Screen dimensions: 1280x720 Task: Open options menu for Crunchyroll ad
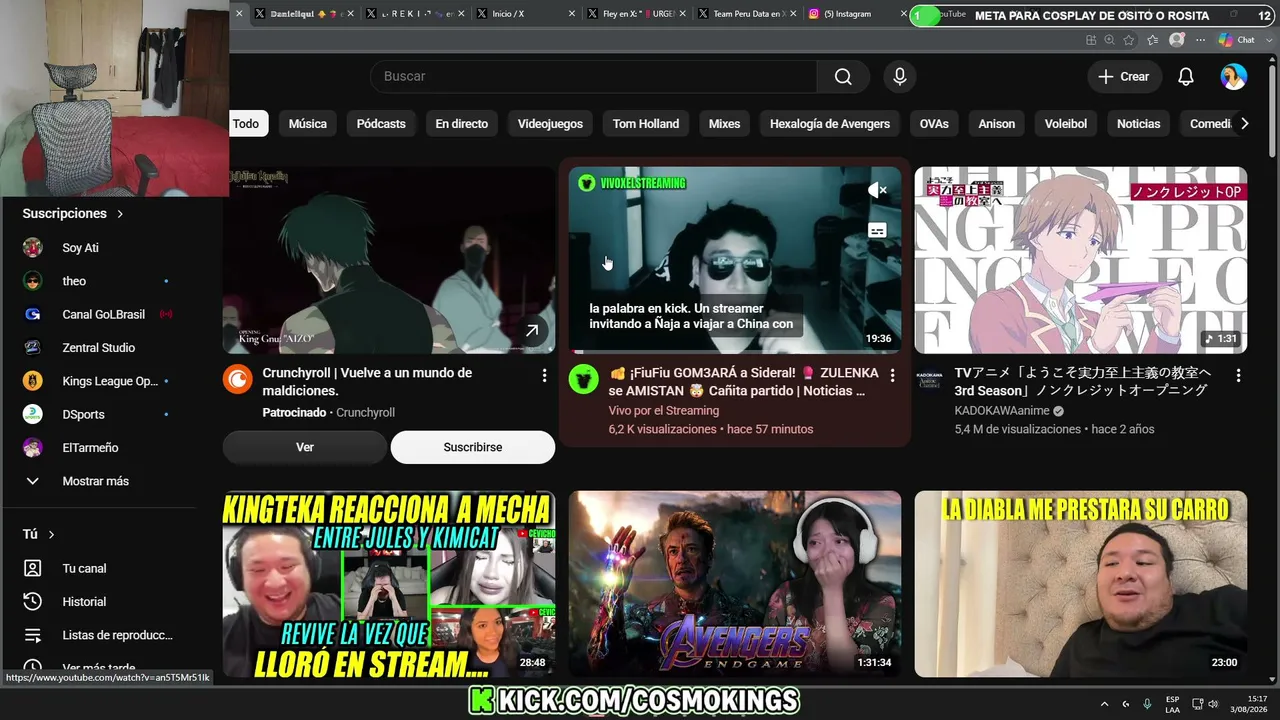544,376
